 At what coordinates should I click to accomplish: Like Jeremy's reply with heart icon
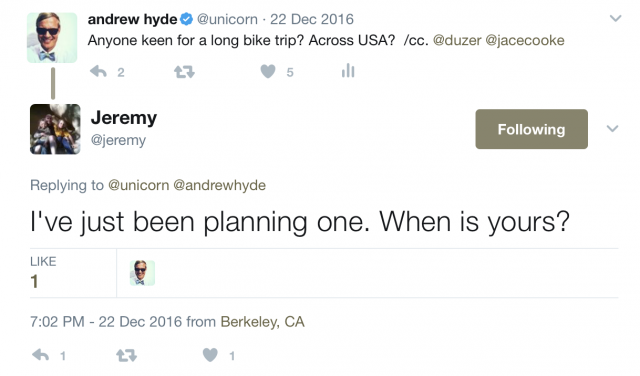click(210, 355)
